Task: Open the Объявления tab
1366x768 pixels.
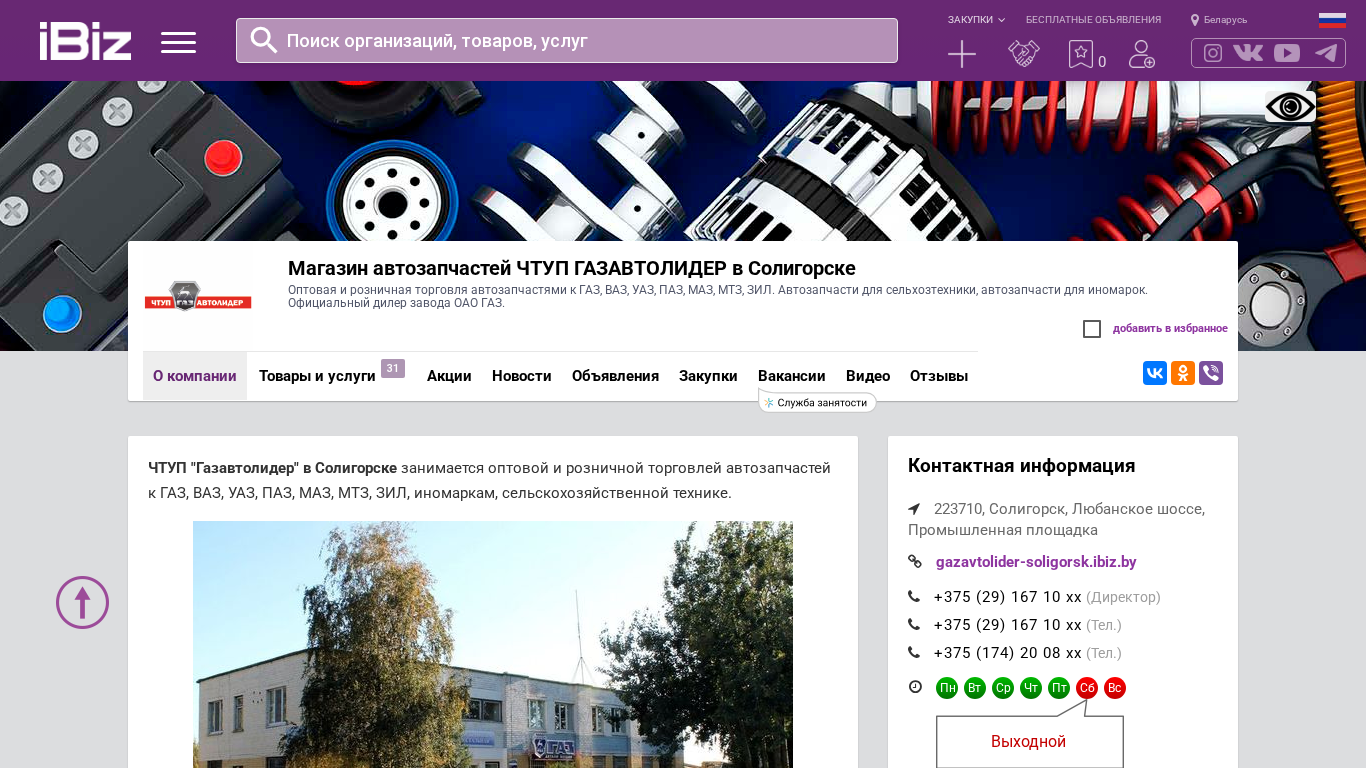Action: (615, 376)
